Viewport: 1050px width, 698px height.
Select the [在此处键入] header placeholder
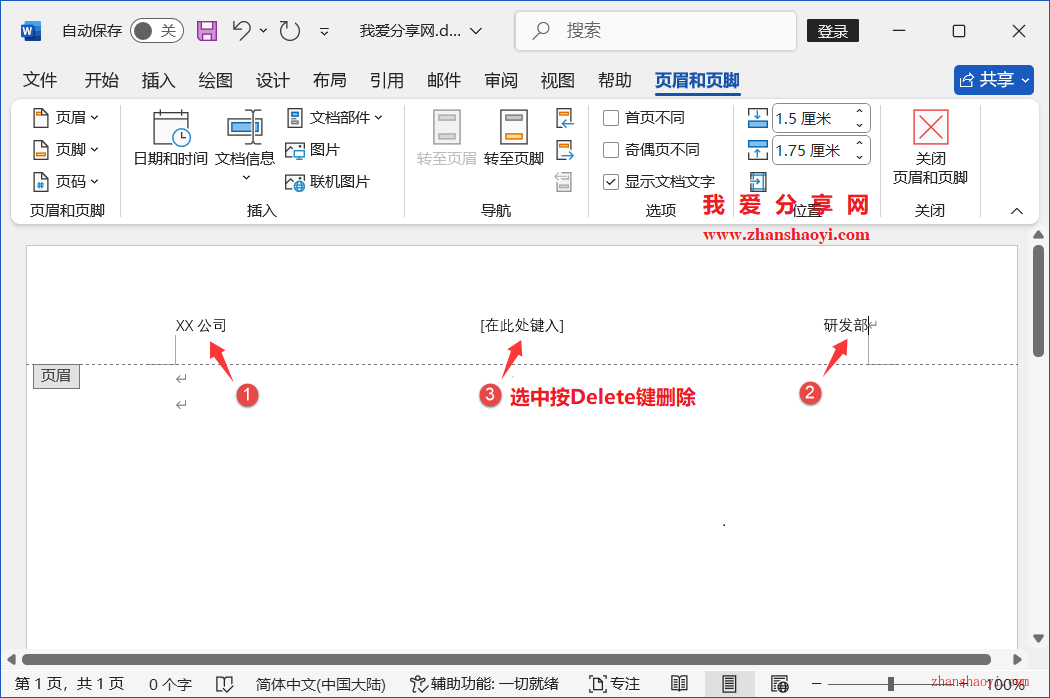pyautogui.click(x=522, y=326)
